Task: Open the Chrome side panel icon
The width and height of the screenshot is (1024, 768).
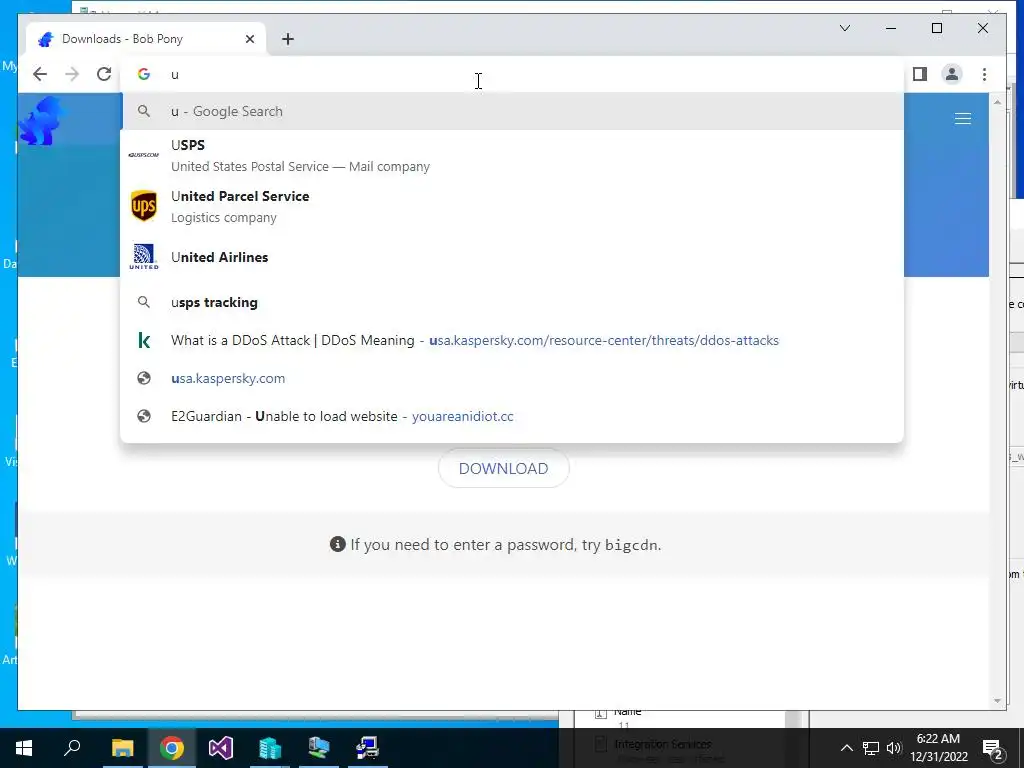Action: [920, 74]
